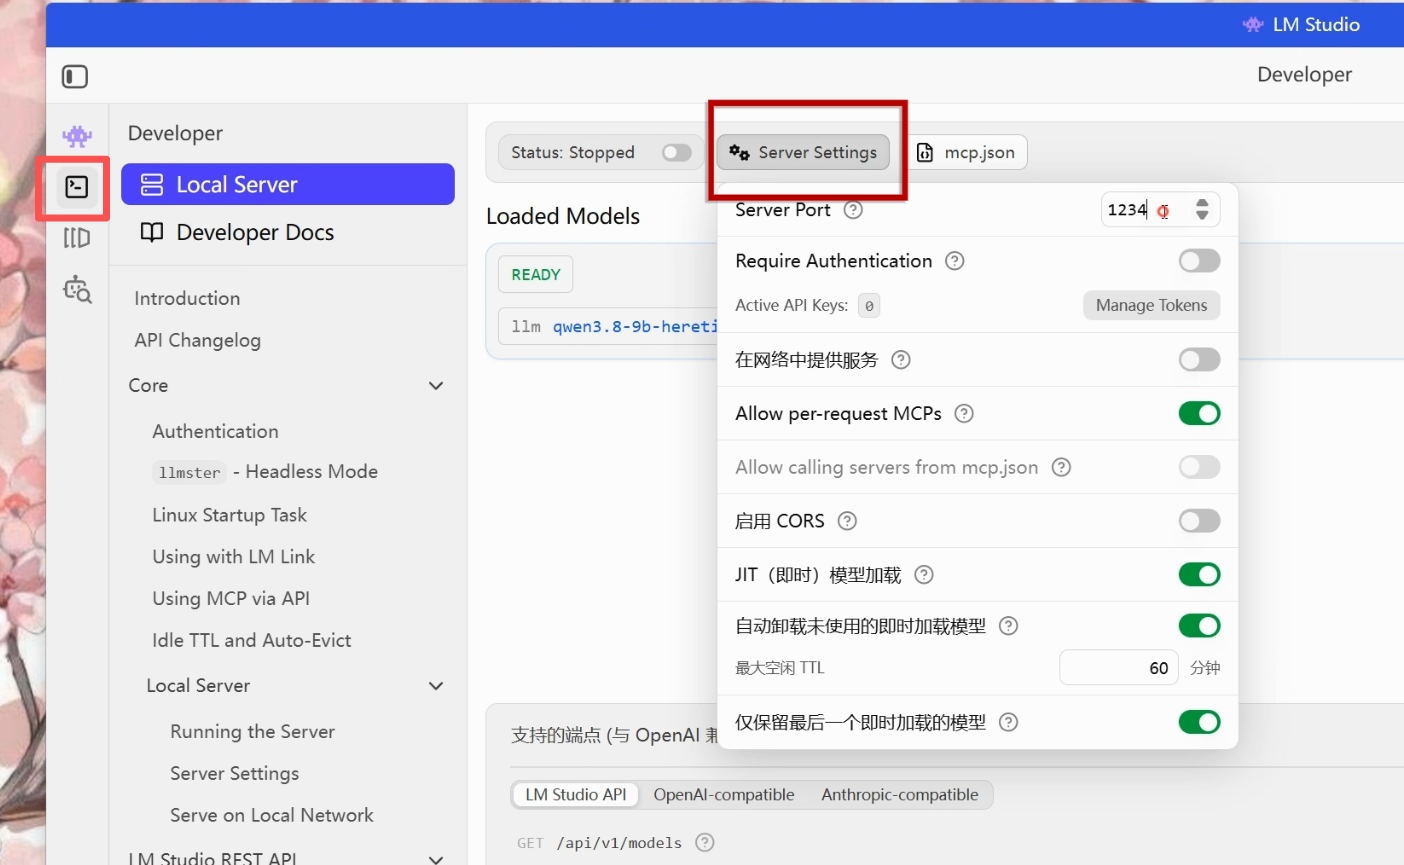The width and height of the screenshot is (1404, 865).
Task: Enable Require Authentication switch
Action: [x=1199, y=261]
